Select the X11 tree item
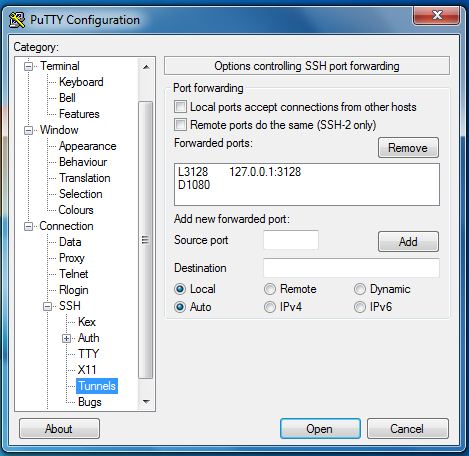Image resolution: width=469 pixels, height=456 pixels. pyautogui.click(x=87, y=370)
